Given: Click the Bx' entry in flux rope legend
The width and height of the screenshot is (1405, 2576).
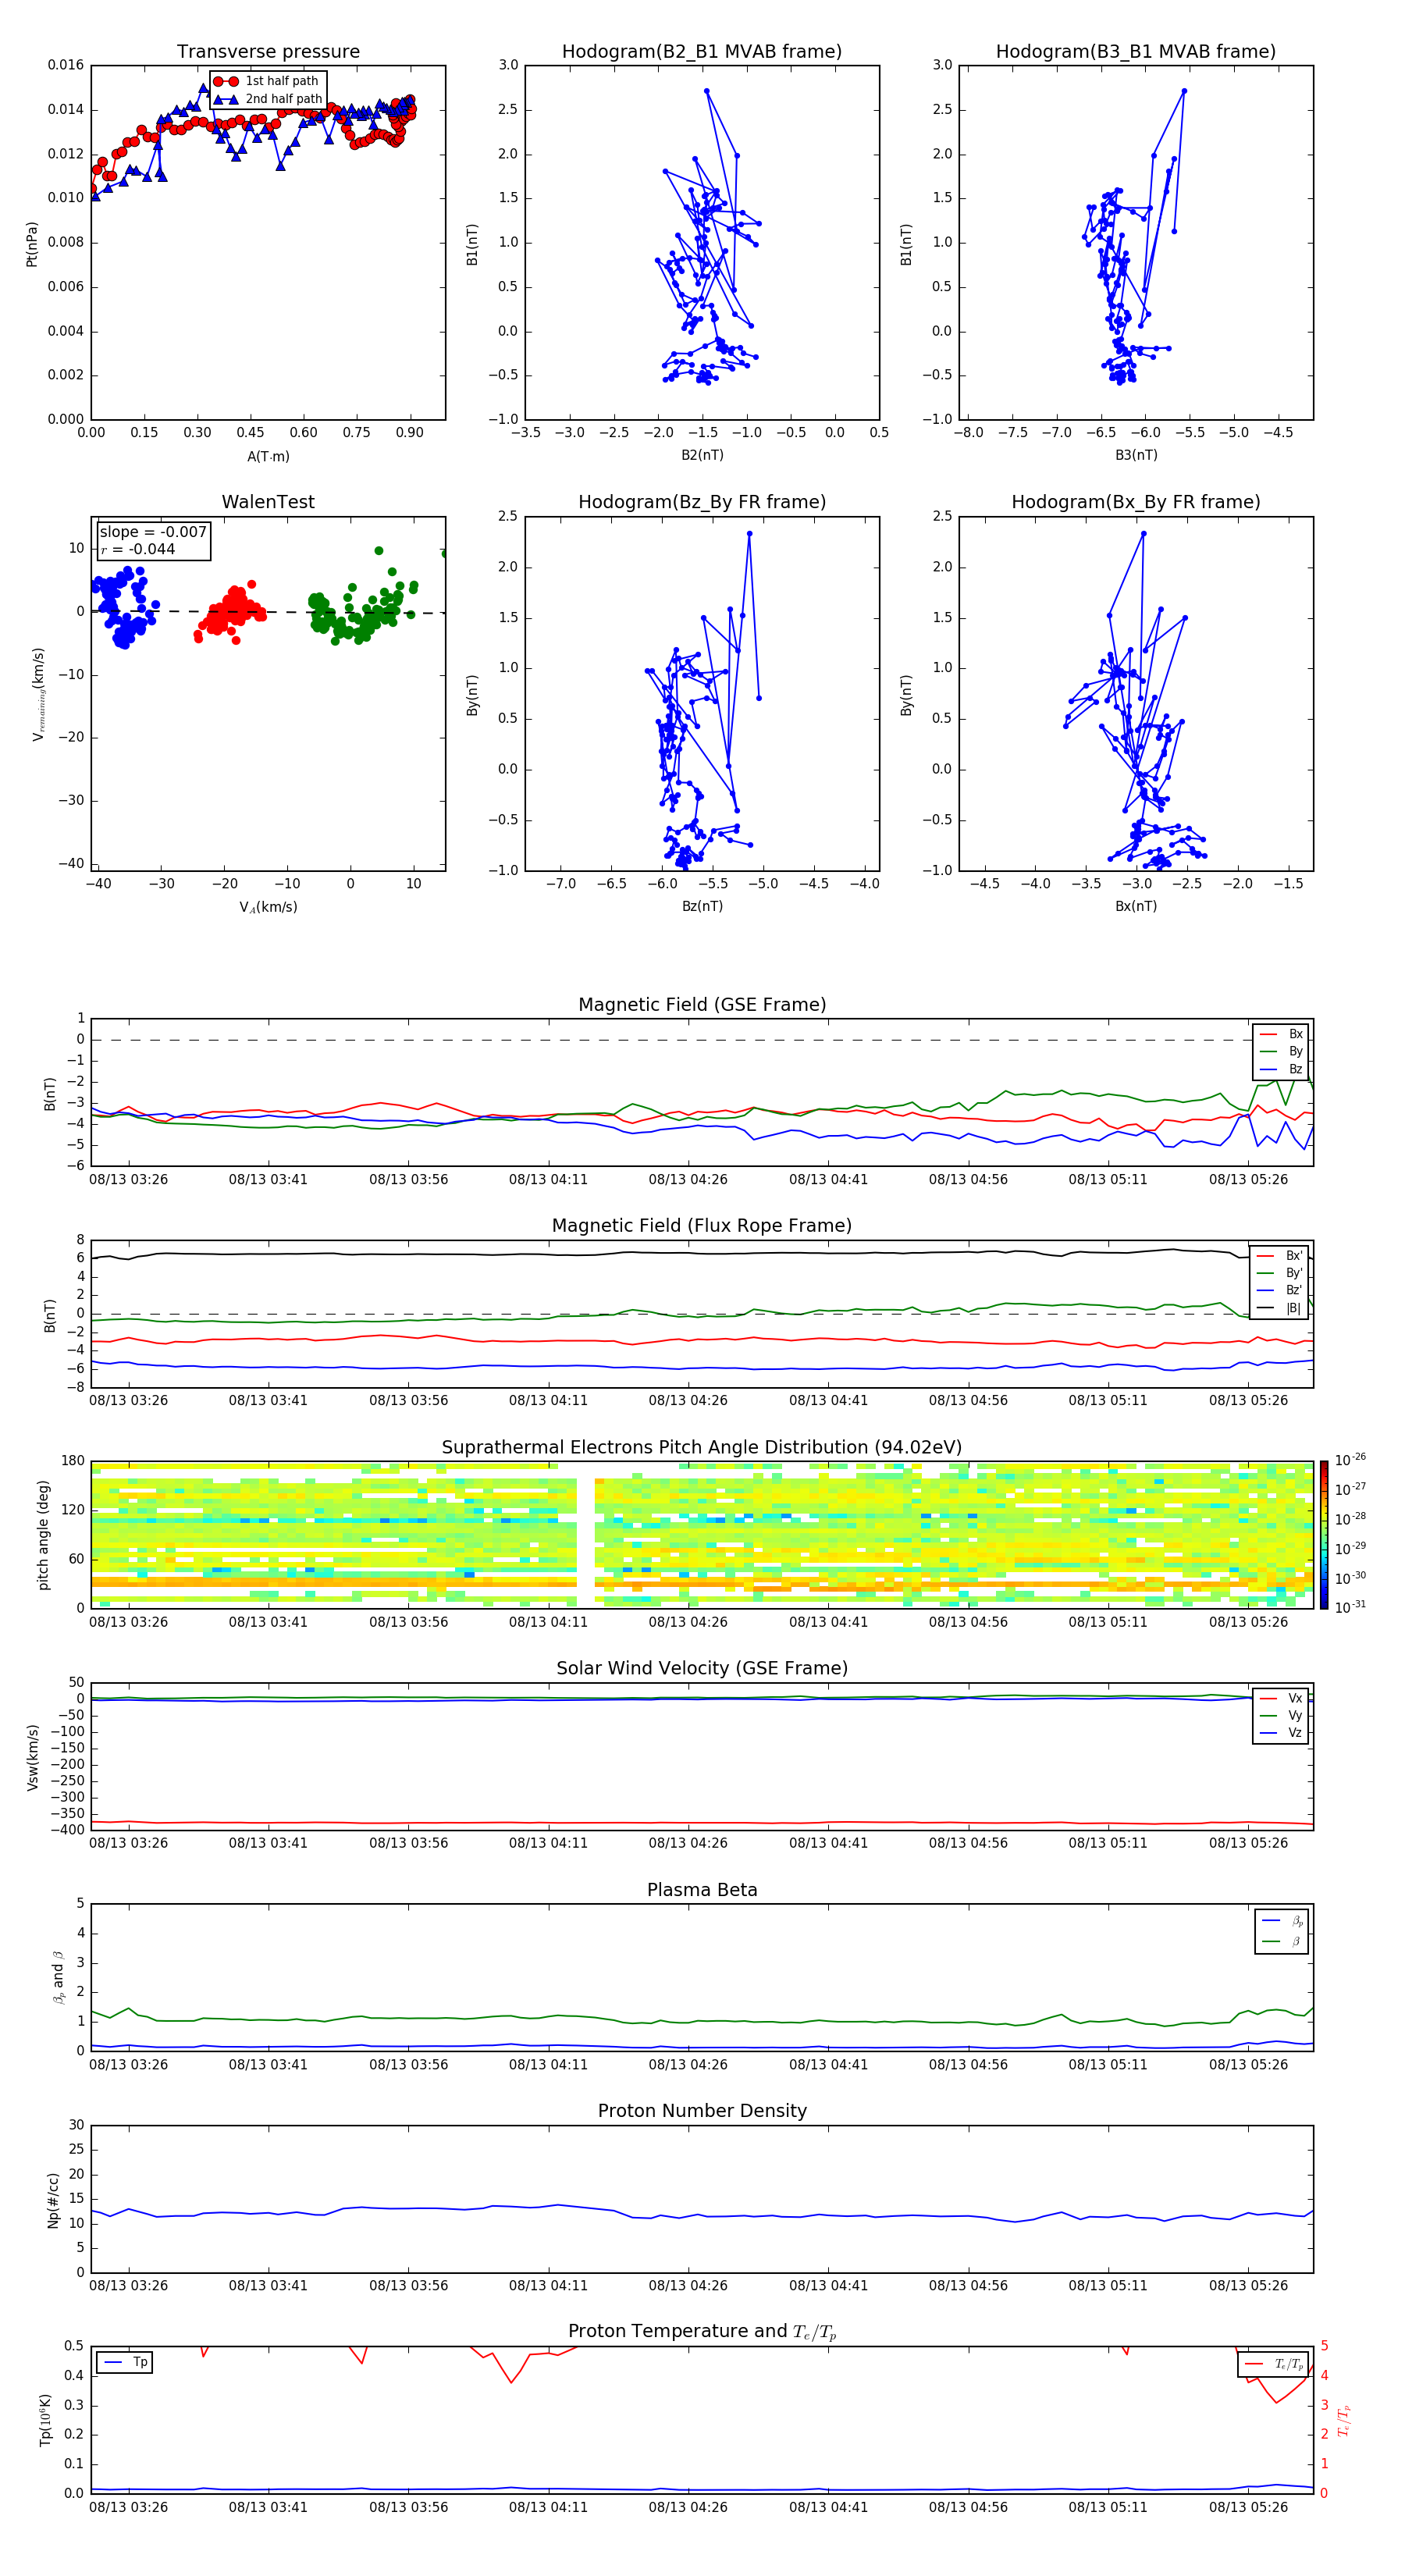Looking at the screenshot, I should tap(1280, 1256).
